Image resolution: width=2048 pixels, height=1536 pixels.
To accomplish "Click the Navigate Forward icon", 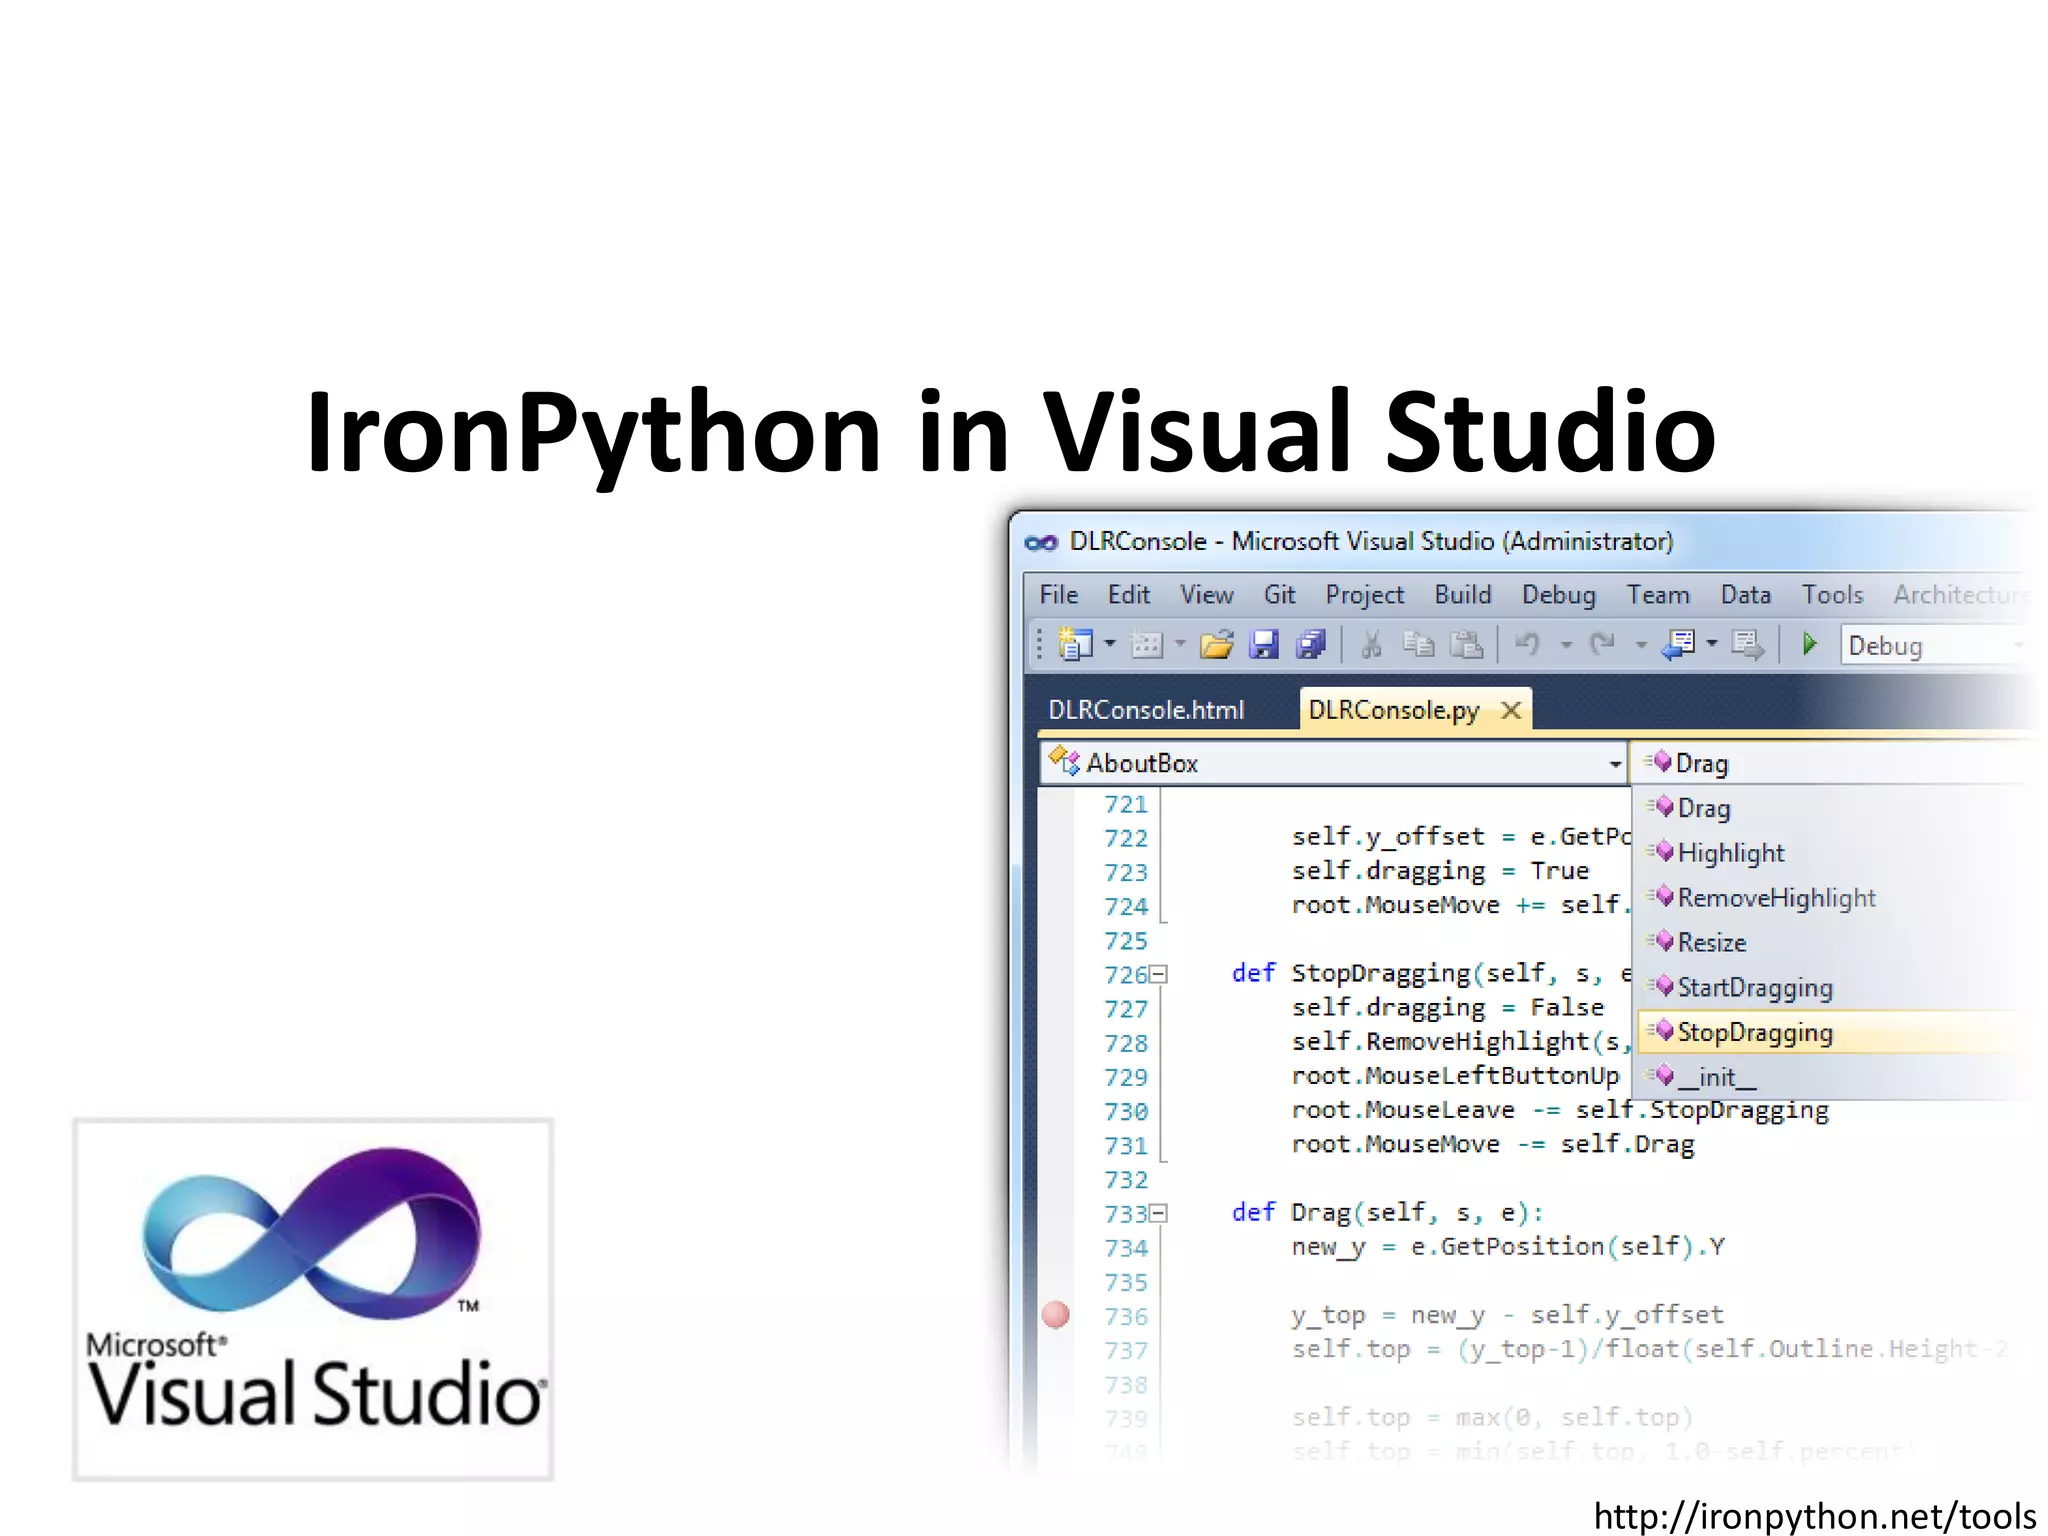I will point(1747,645).
